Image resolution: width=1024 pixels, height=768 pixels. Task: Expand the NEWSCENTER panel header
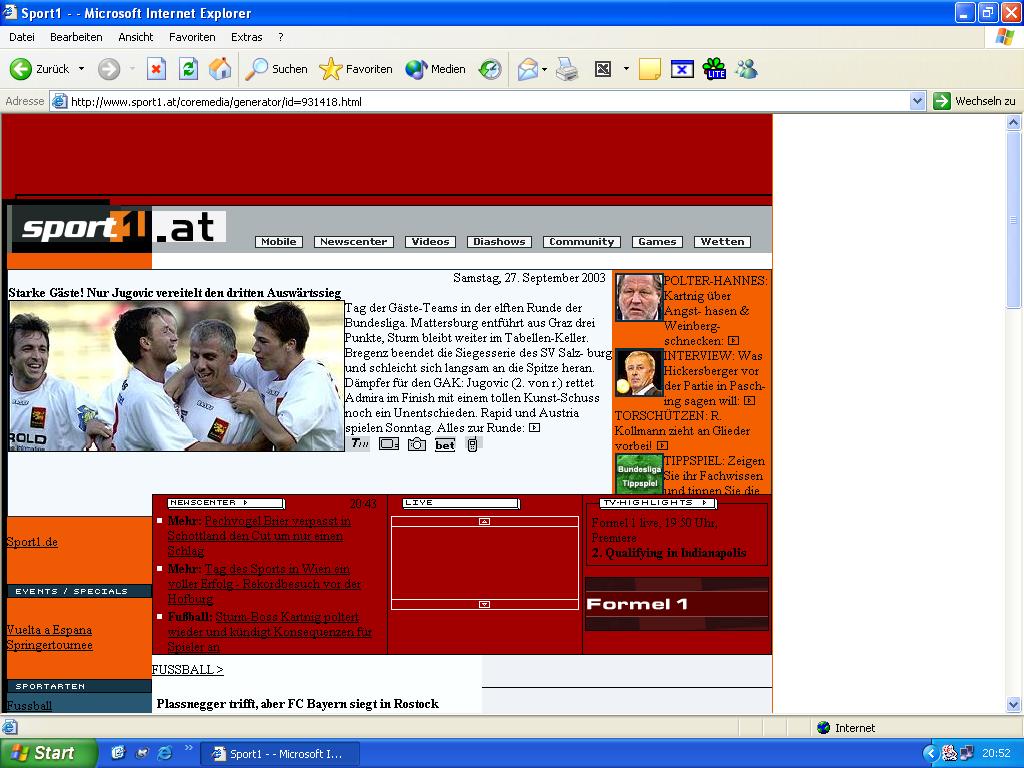(226, 503)
